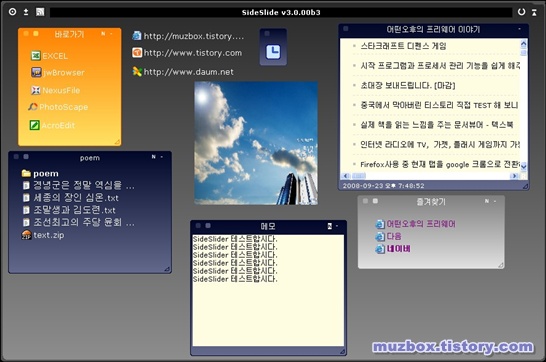Open the headline 초대장 보내드립니다. (마감)

click(408, 85)
